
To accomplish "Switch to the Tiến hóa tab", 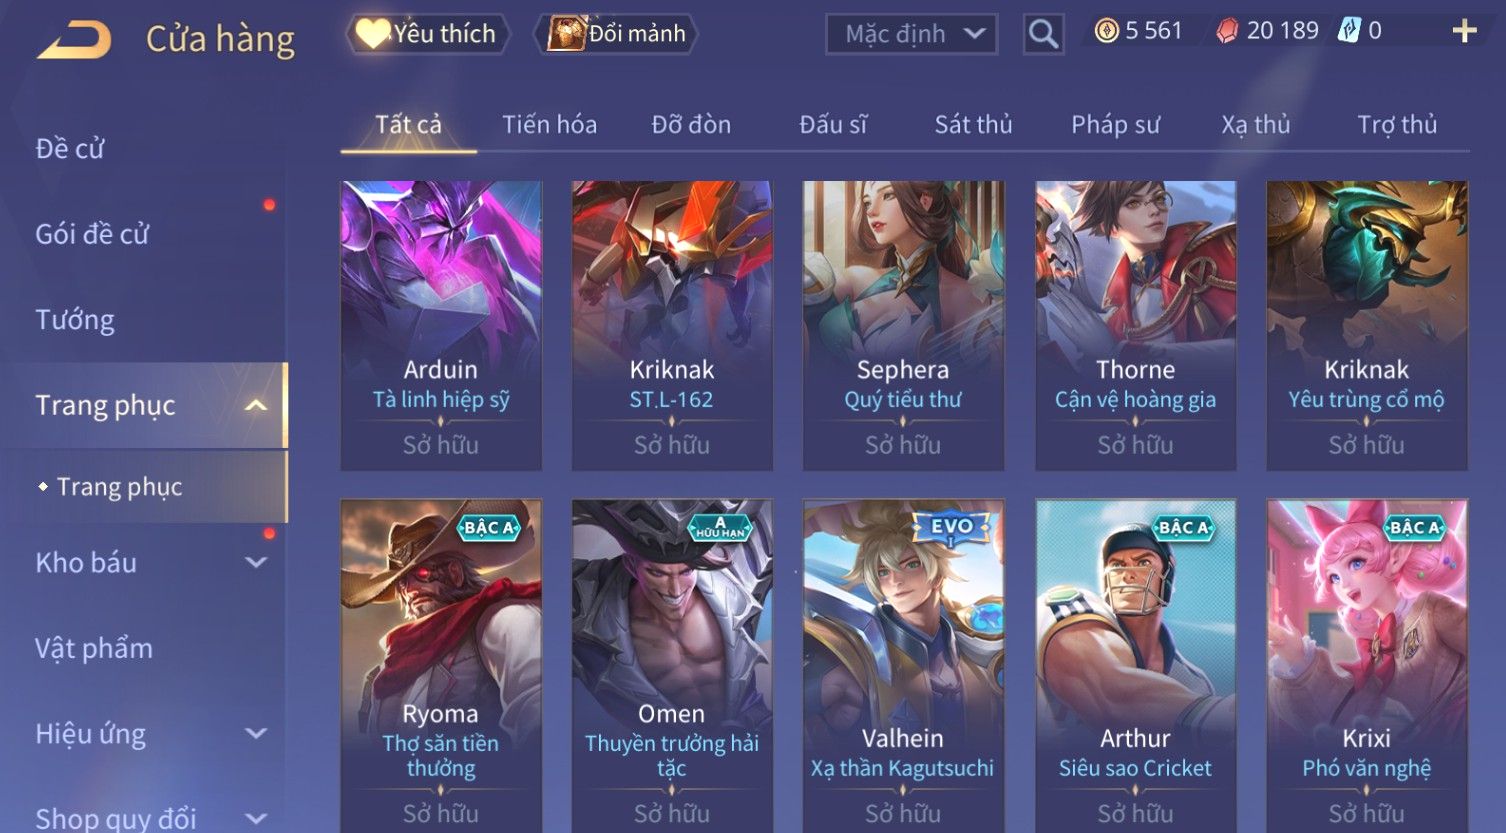I will point(549,125).
